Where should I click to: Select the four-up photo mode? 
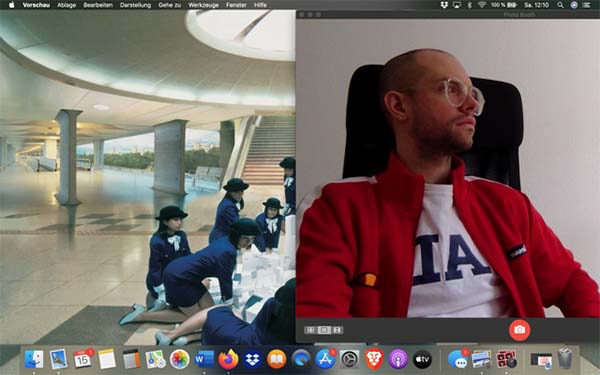pos(310,330)
